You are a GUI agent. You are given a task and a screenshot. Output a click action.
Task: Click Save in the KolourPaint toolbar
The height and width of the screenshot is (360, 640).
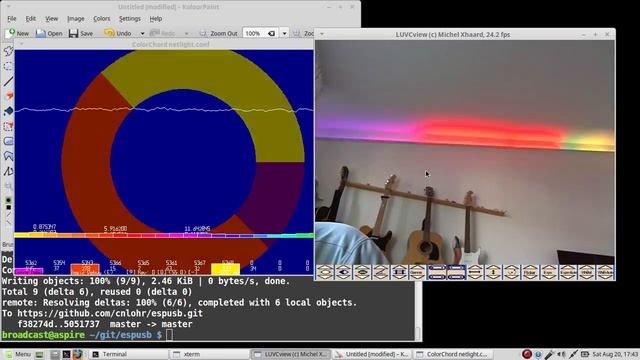click(x=81, y=33)
